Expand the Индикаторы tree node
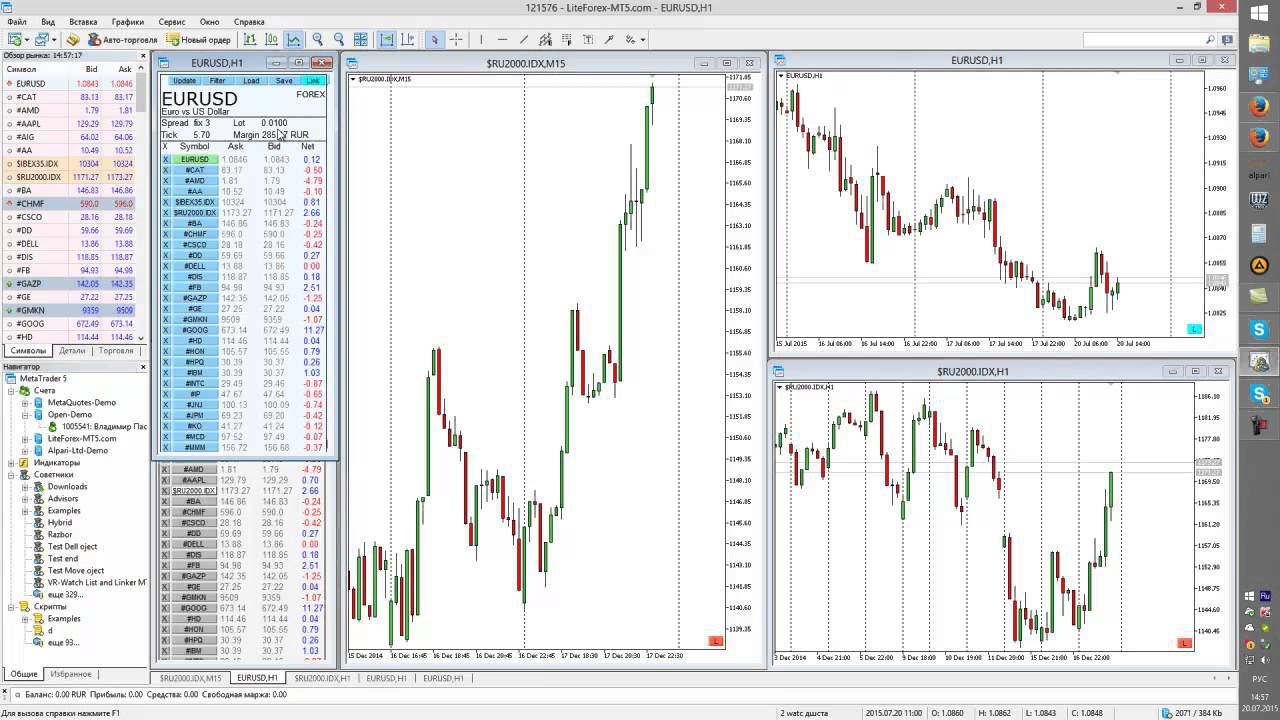The width and height of the screenshot is (1280, 720). (x=12, y=463)
